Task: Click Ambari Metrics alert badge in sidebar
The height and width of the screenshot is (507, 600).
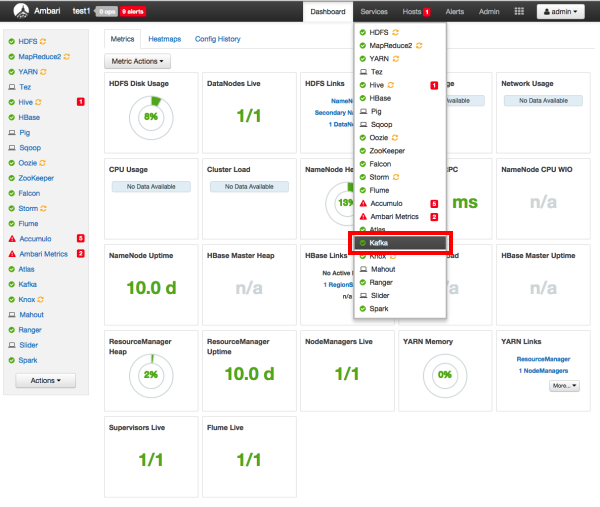Action: tap(81, 254)
